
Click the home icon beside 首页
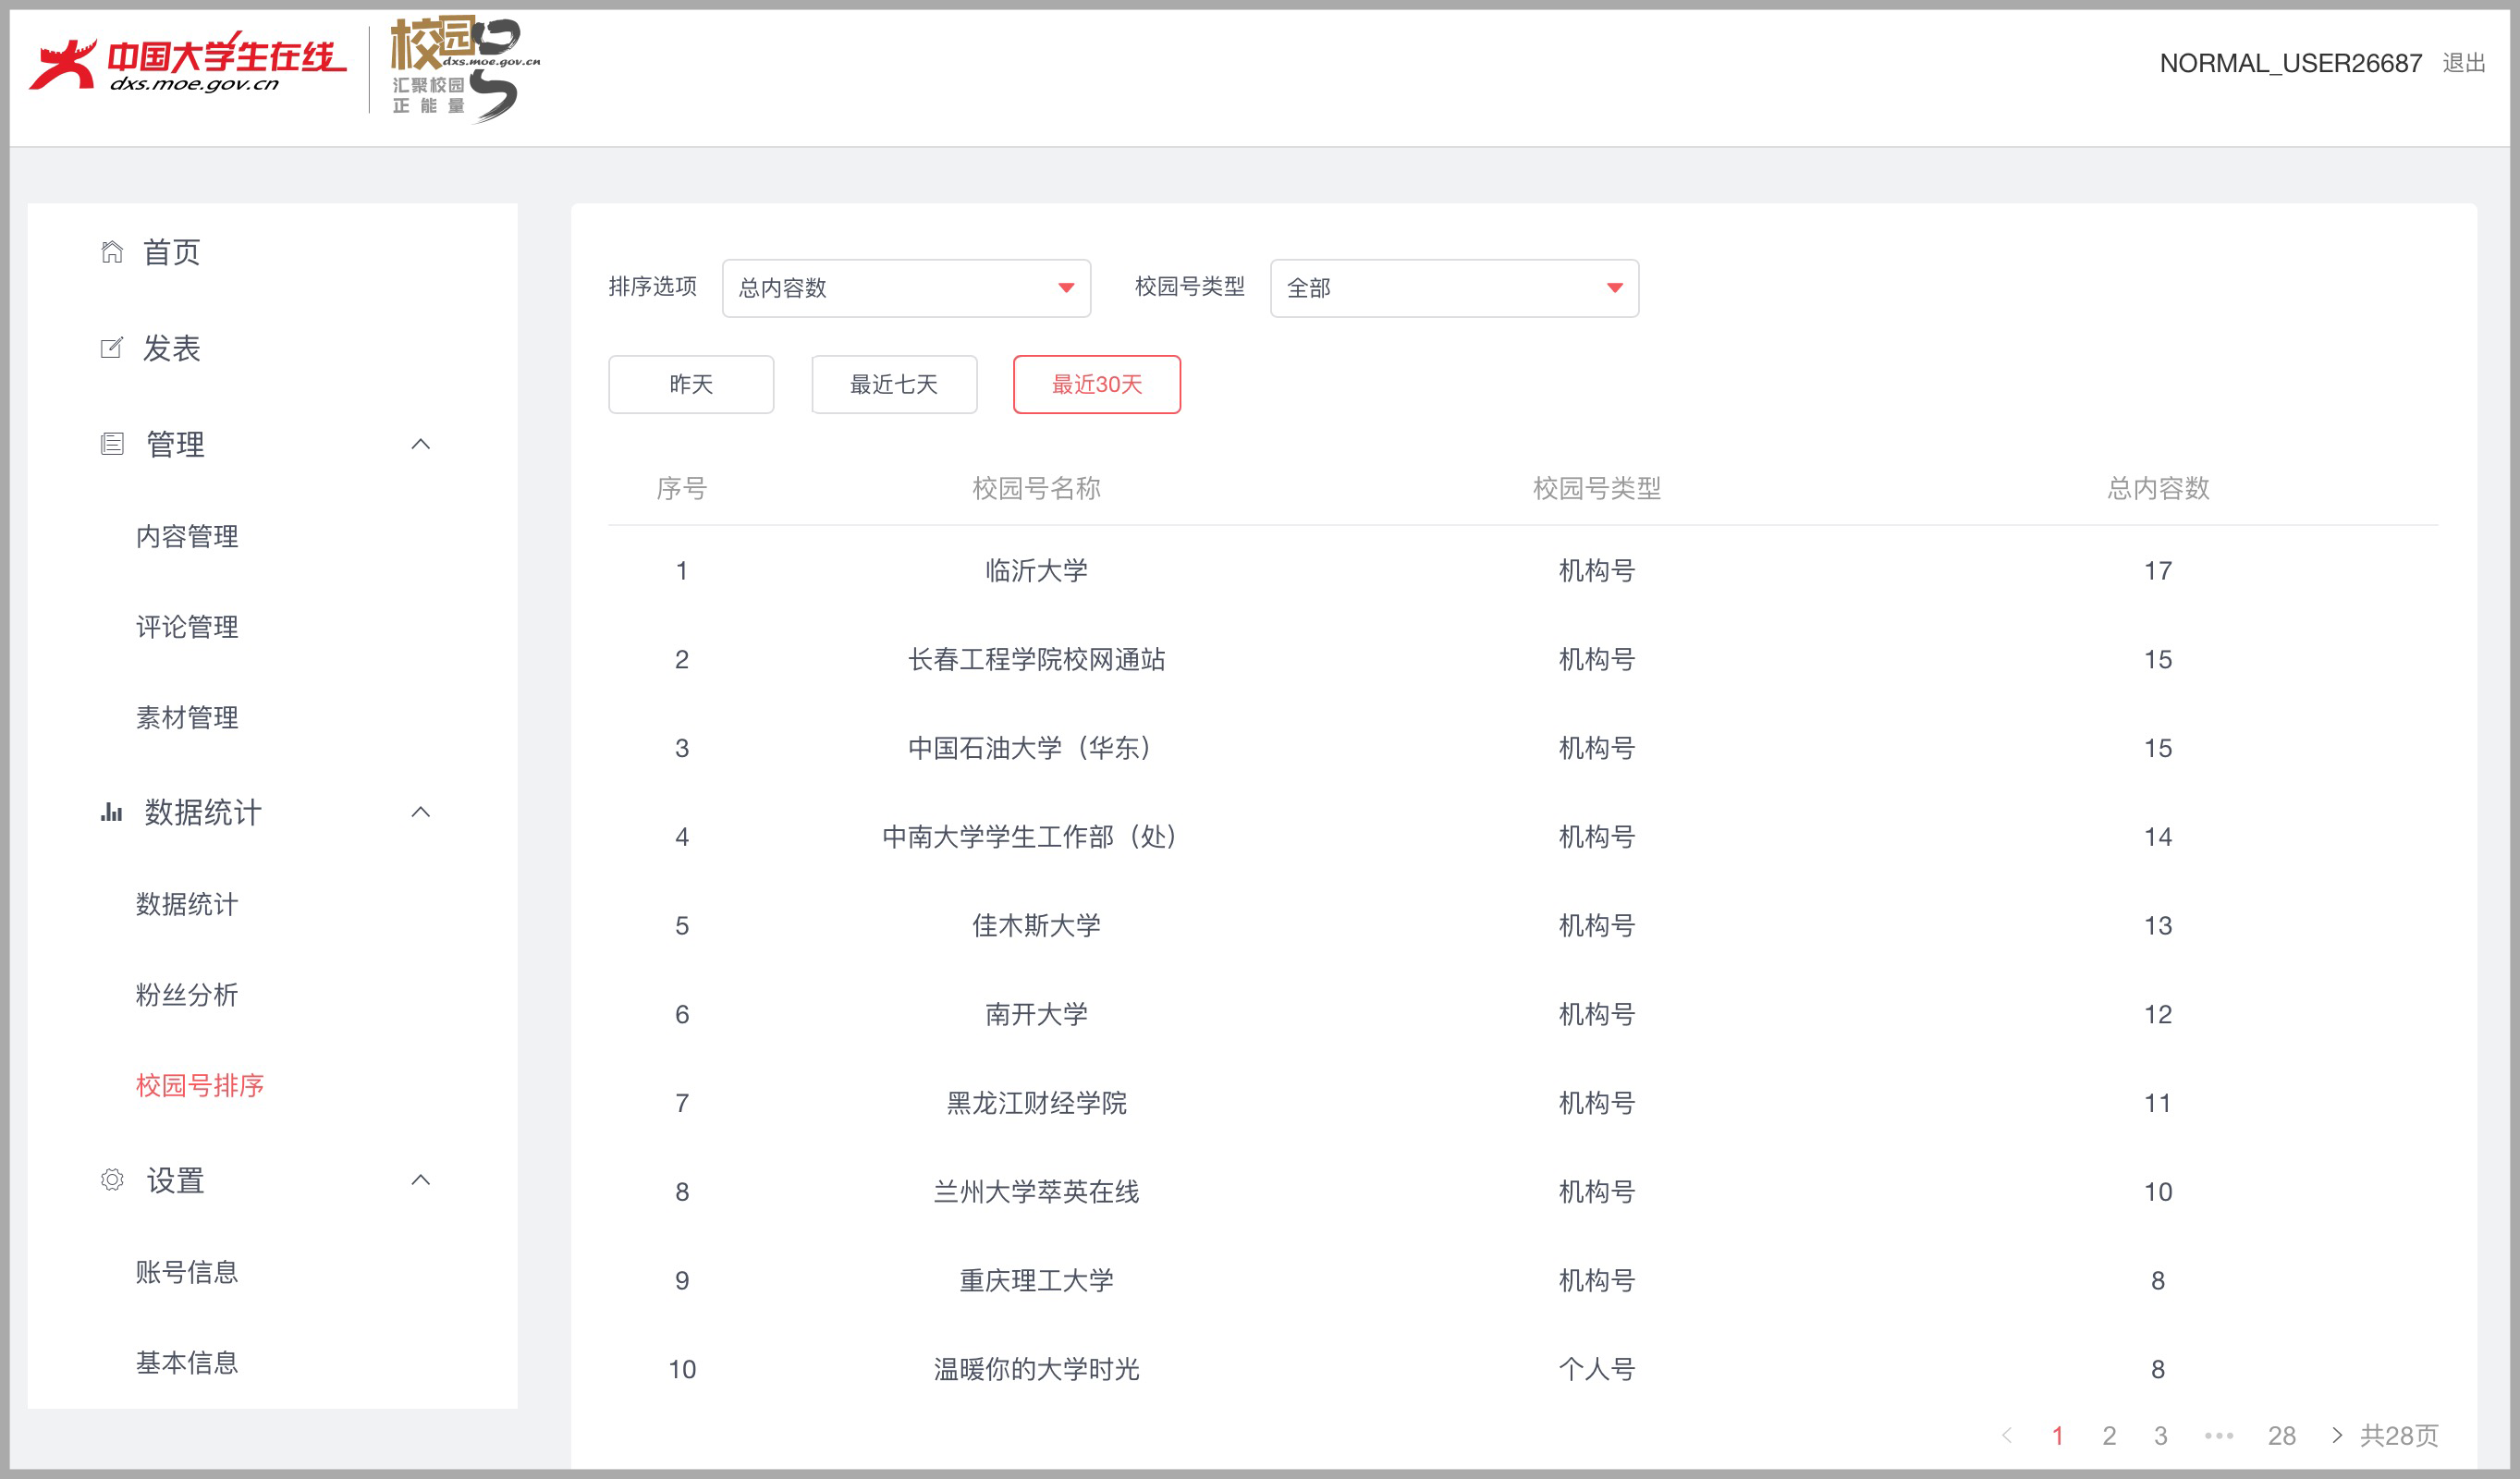pos(112,252)
